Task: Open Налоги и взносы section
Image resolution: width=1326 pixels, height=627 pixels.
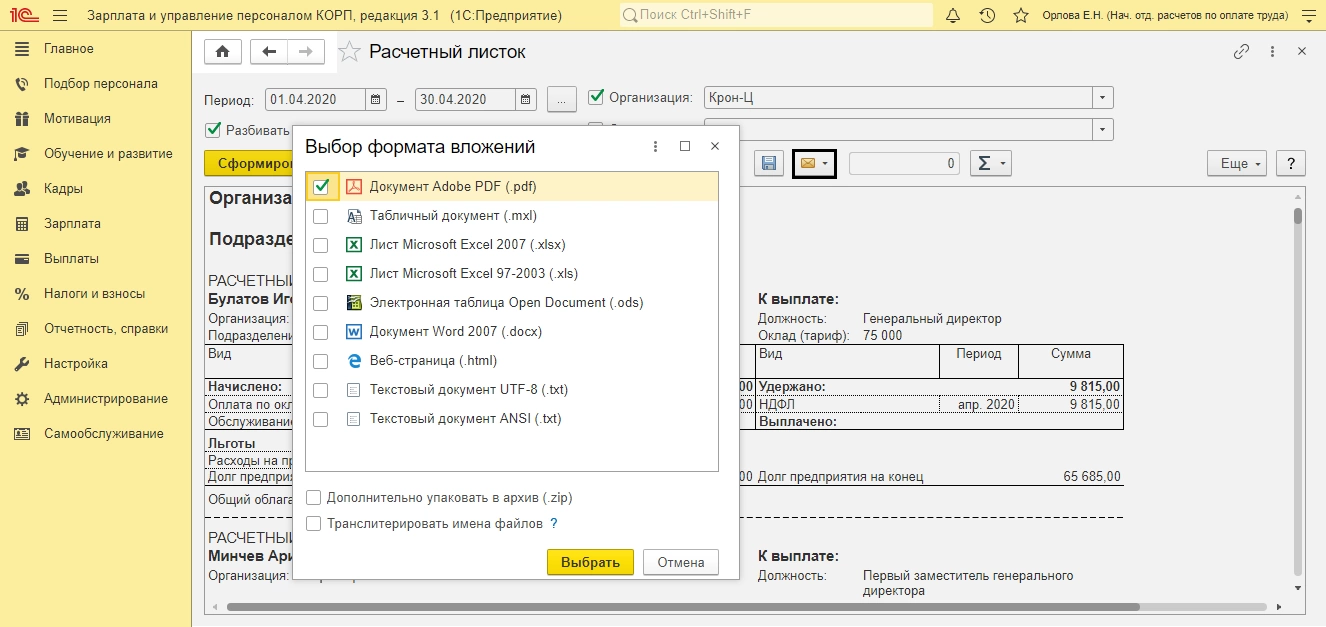Action: (x=94, y=294)
